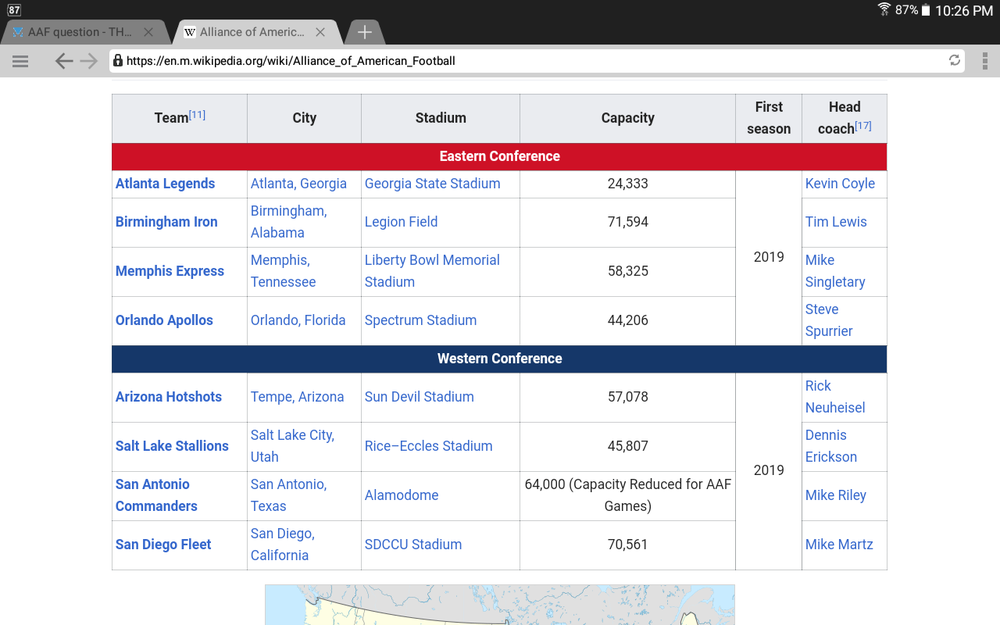
Task: Open a new browser tab
Action: 364,32
